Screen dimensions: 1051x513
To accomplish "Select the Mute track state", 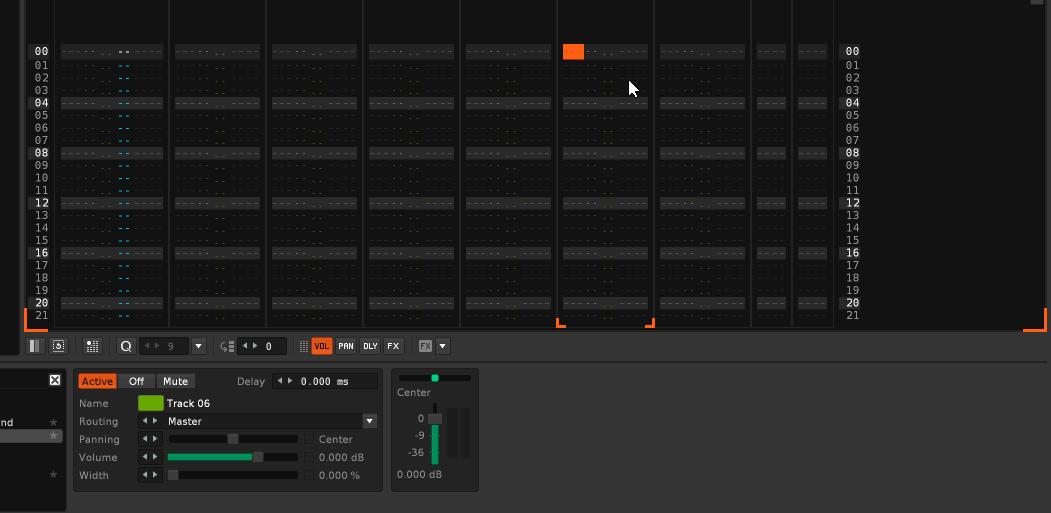I will coord(175,381).
